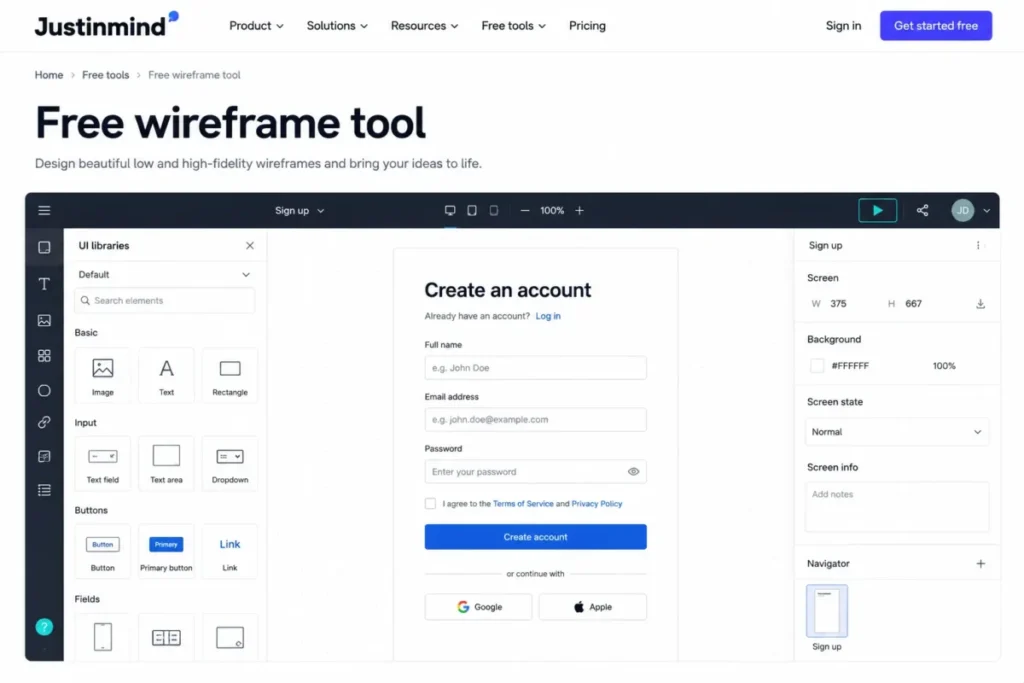
Task: Run the prototype with play button
Action: coord(877,210)
